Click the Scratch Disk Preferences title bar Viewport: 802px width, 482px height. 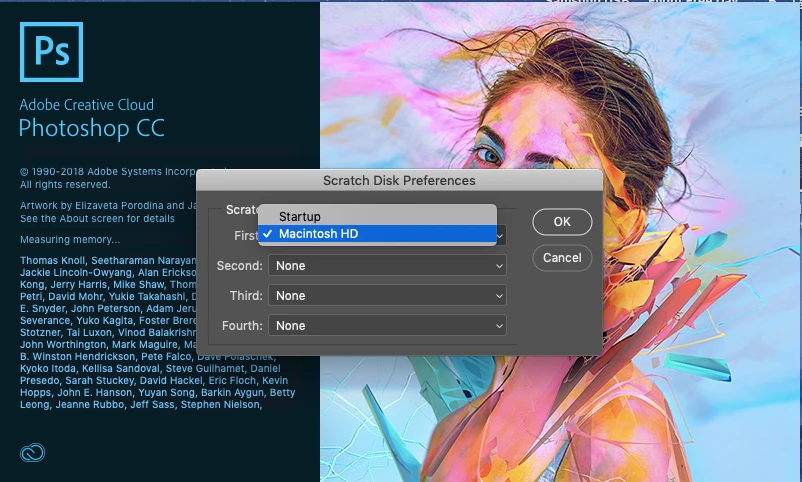399,180
